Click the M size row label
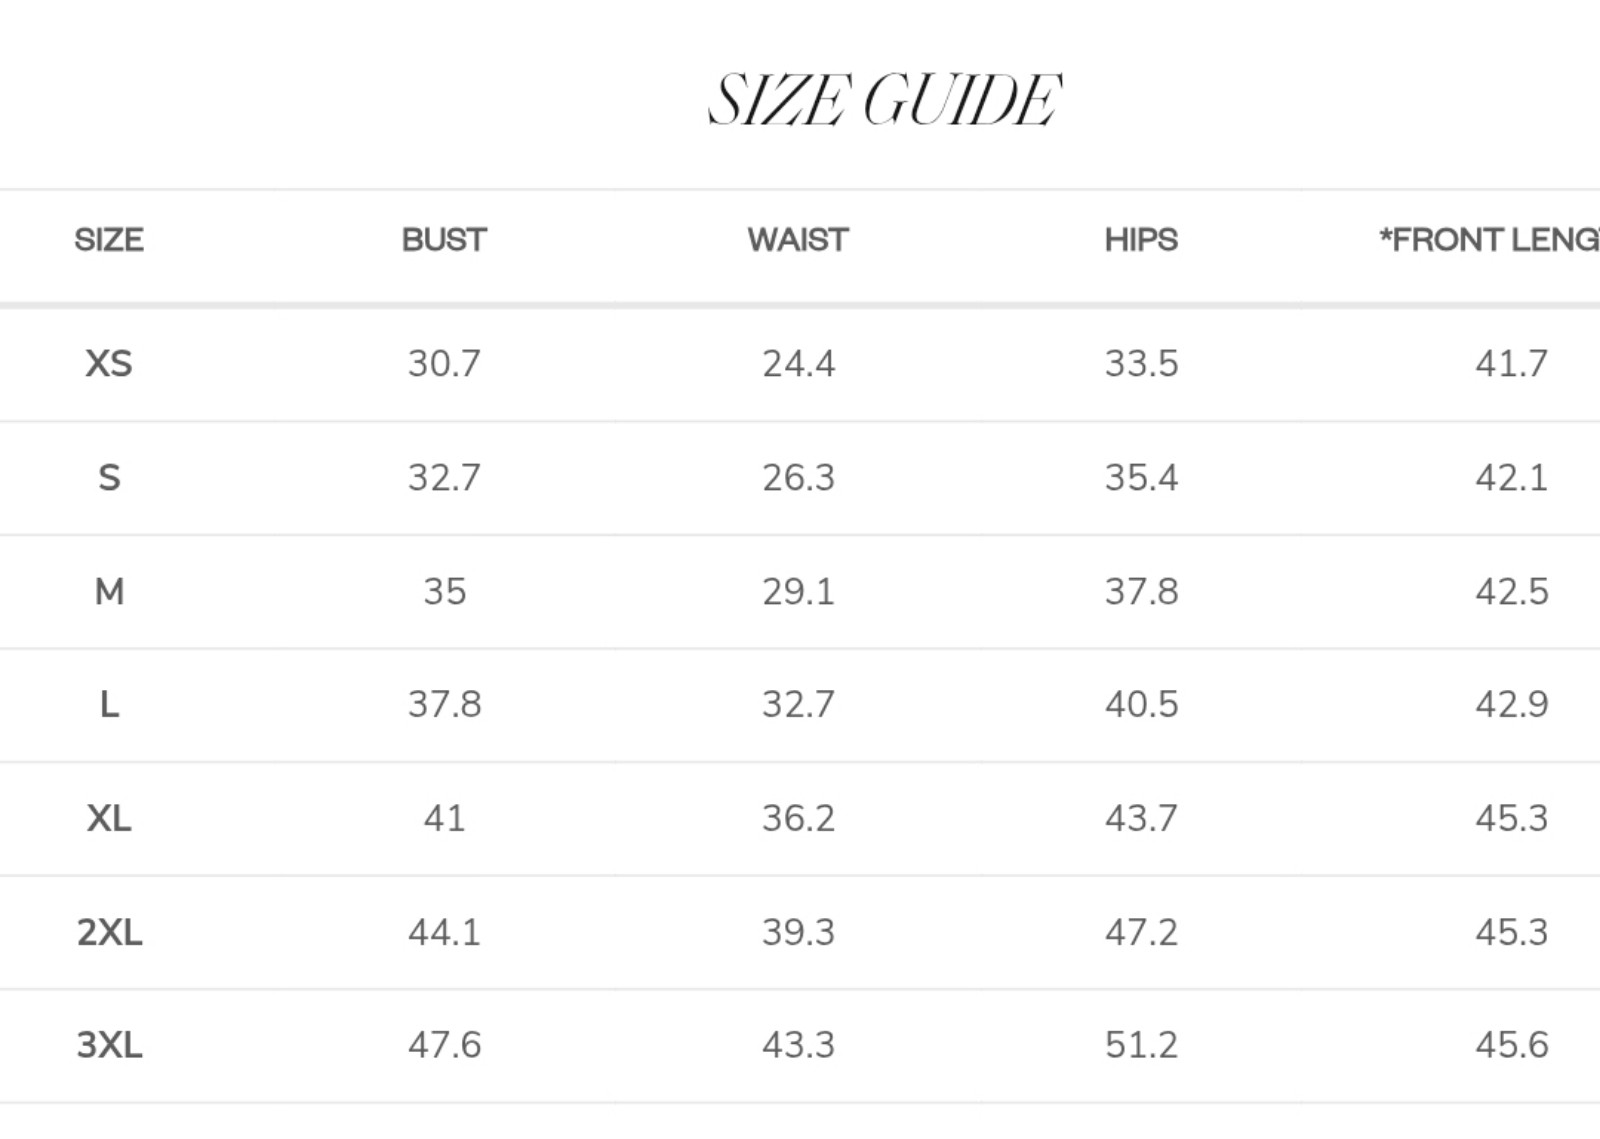 coord(109,591)
